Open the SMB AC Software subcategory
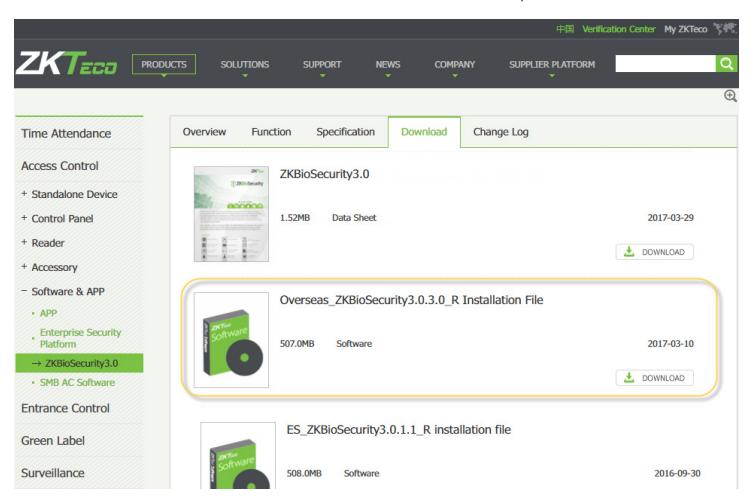Screen dimensions: 752x500 (77, 383)
